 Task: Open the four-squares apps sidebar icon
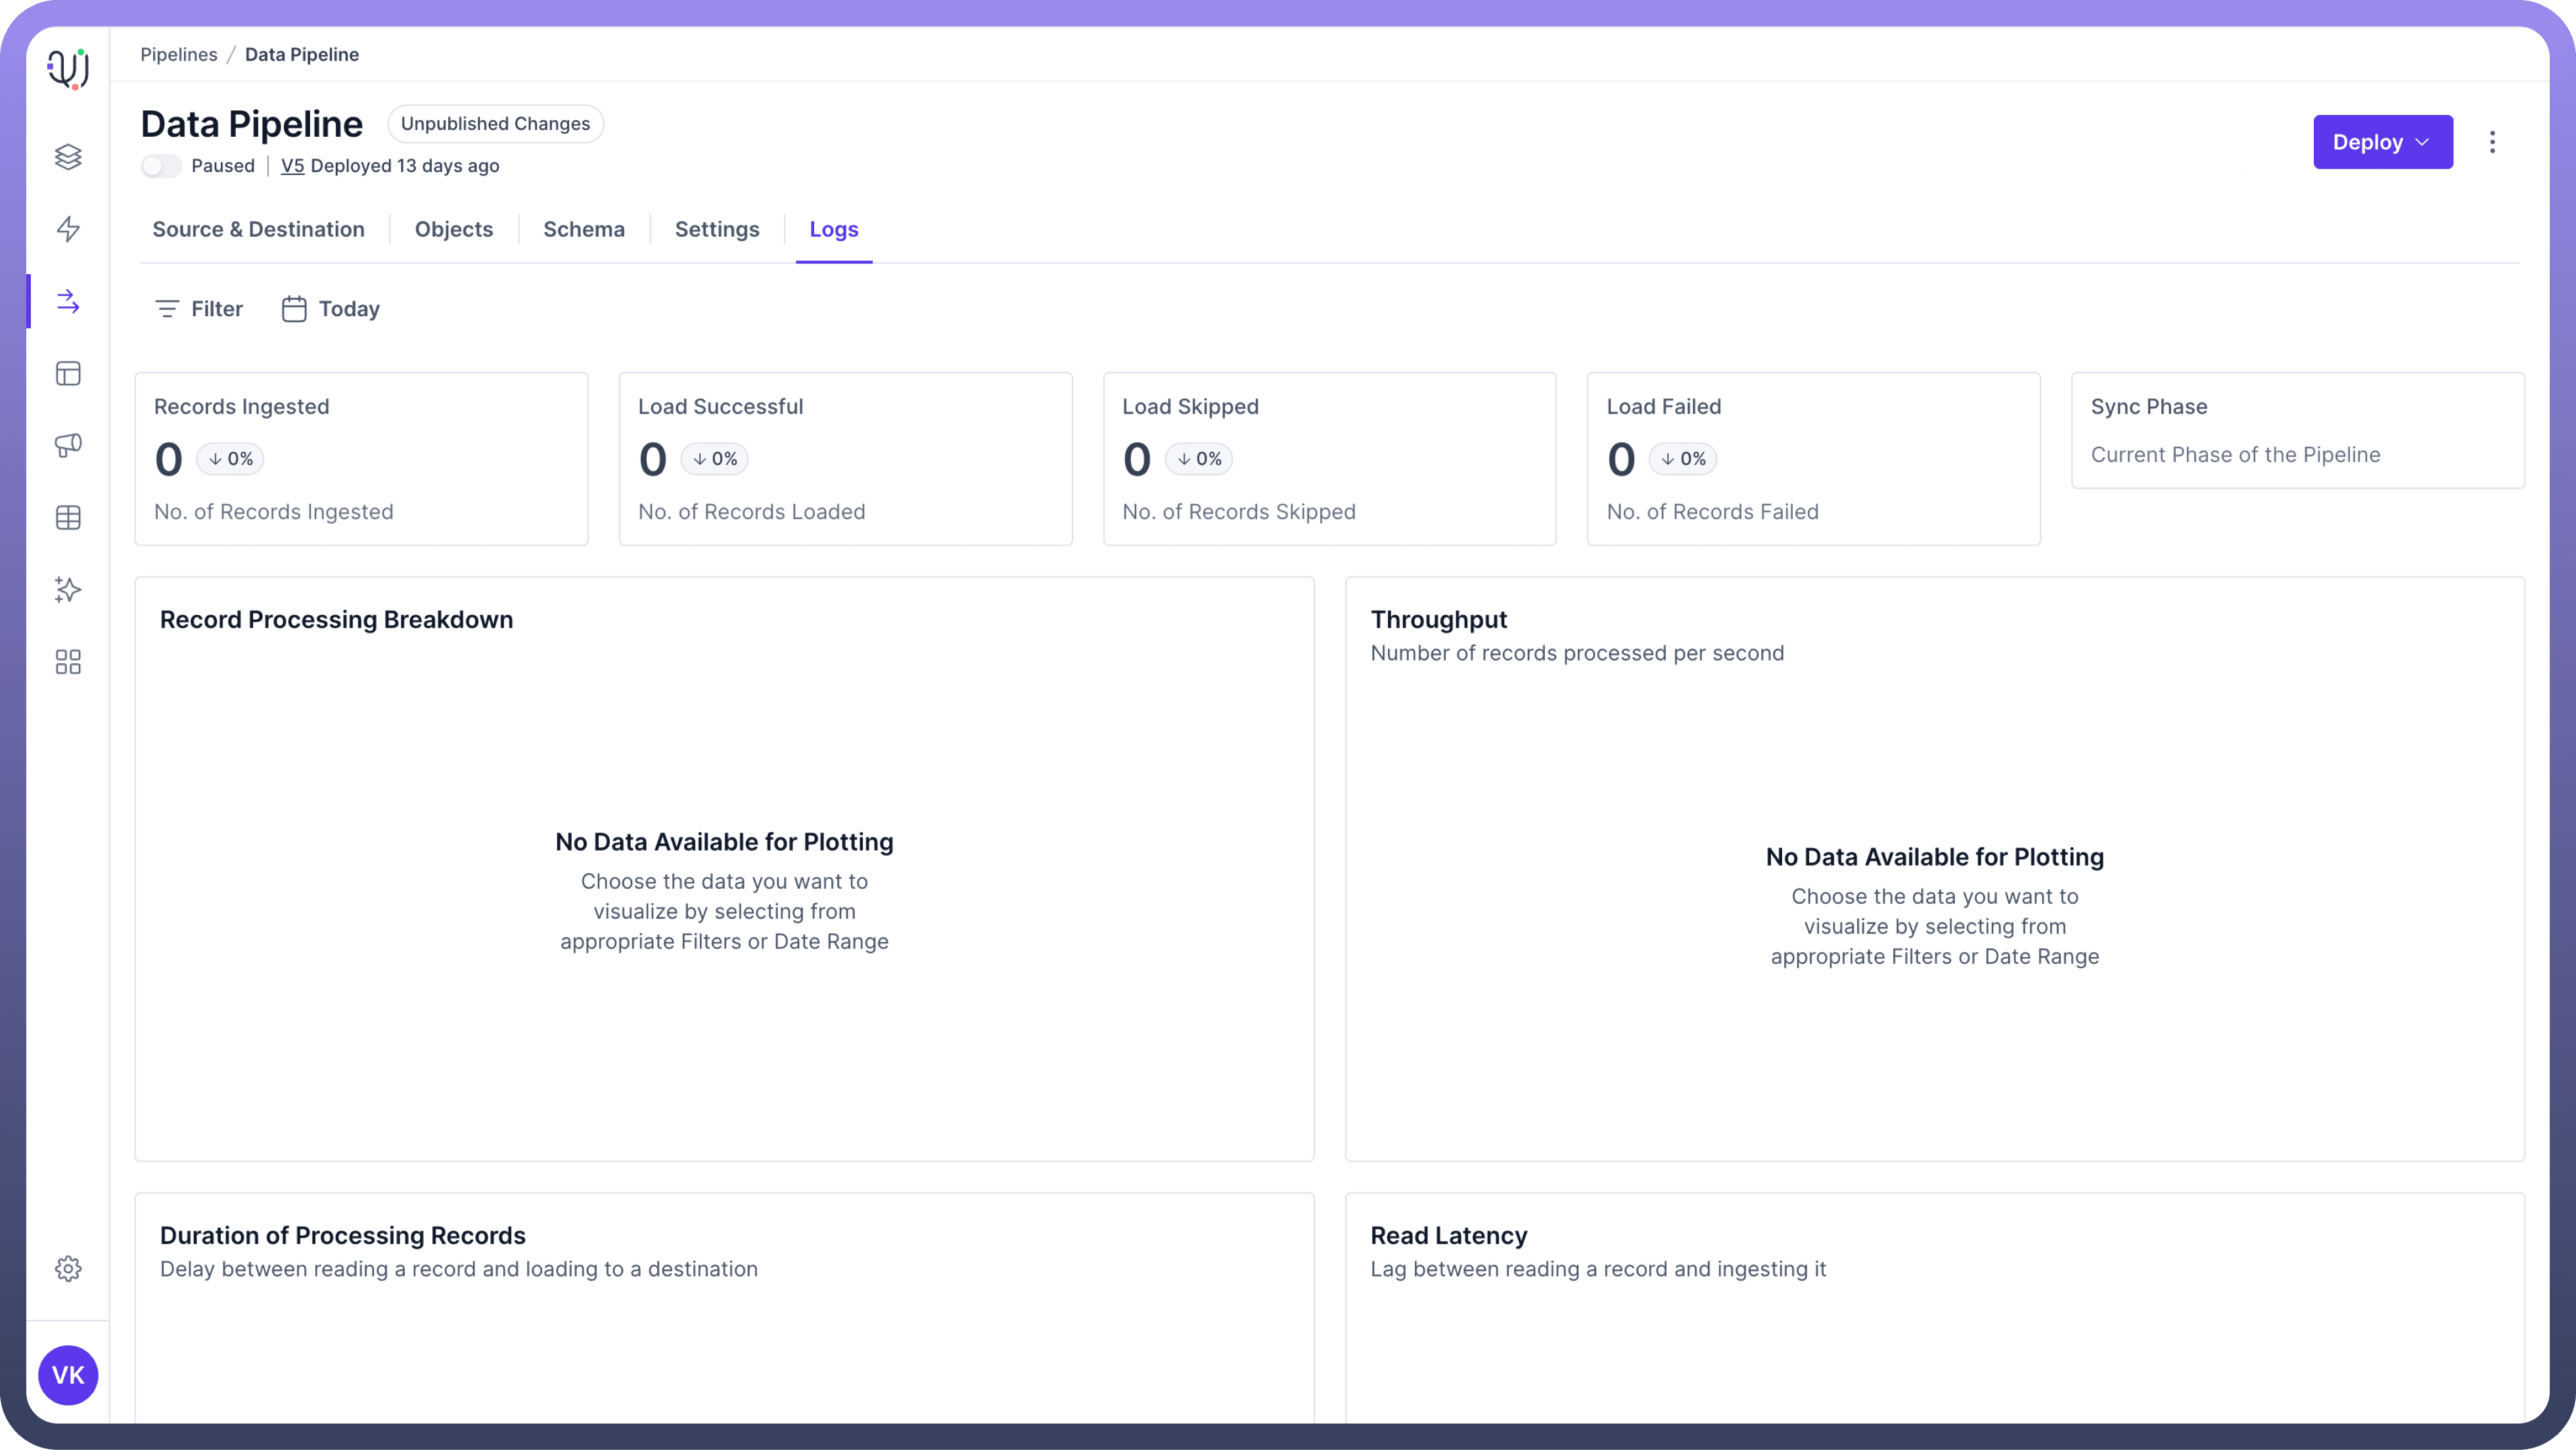click(68, 661)
